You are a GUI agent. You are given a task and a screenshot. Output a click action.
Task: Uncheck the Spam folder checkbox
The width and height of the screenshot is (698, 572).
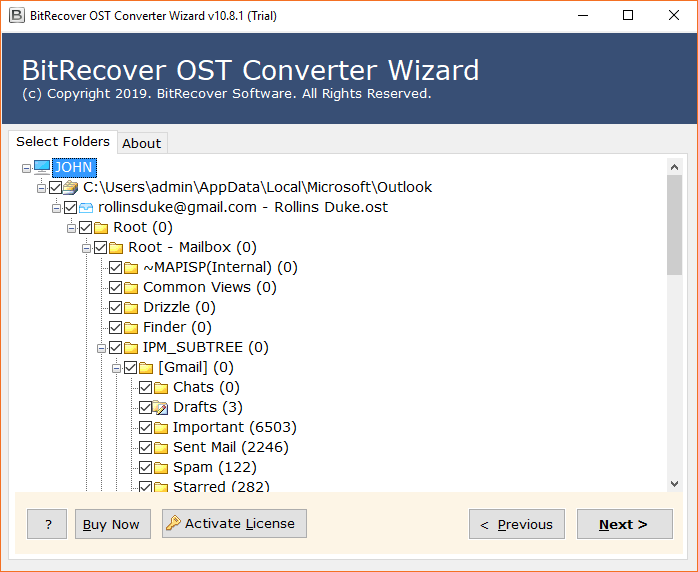coord(146,467)
